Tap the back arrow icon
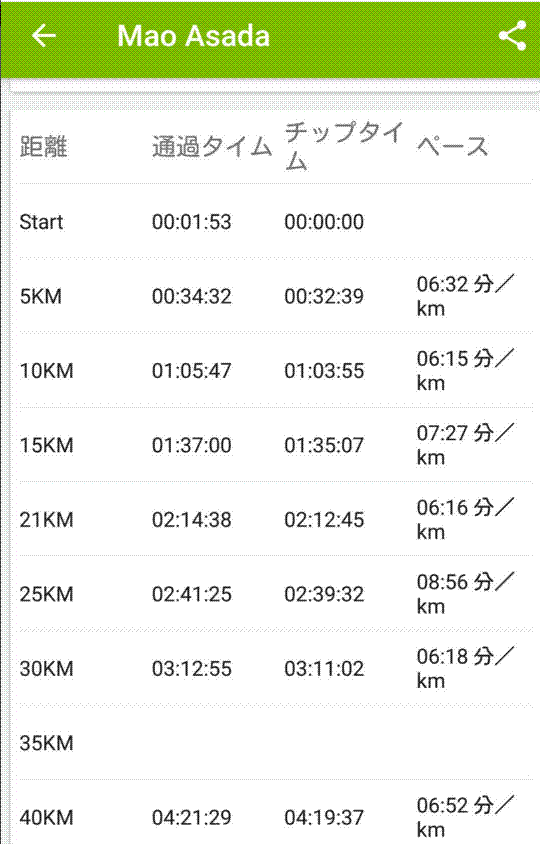 44,36
